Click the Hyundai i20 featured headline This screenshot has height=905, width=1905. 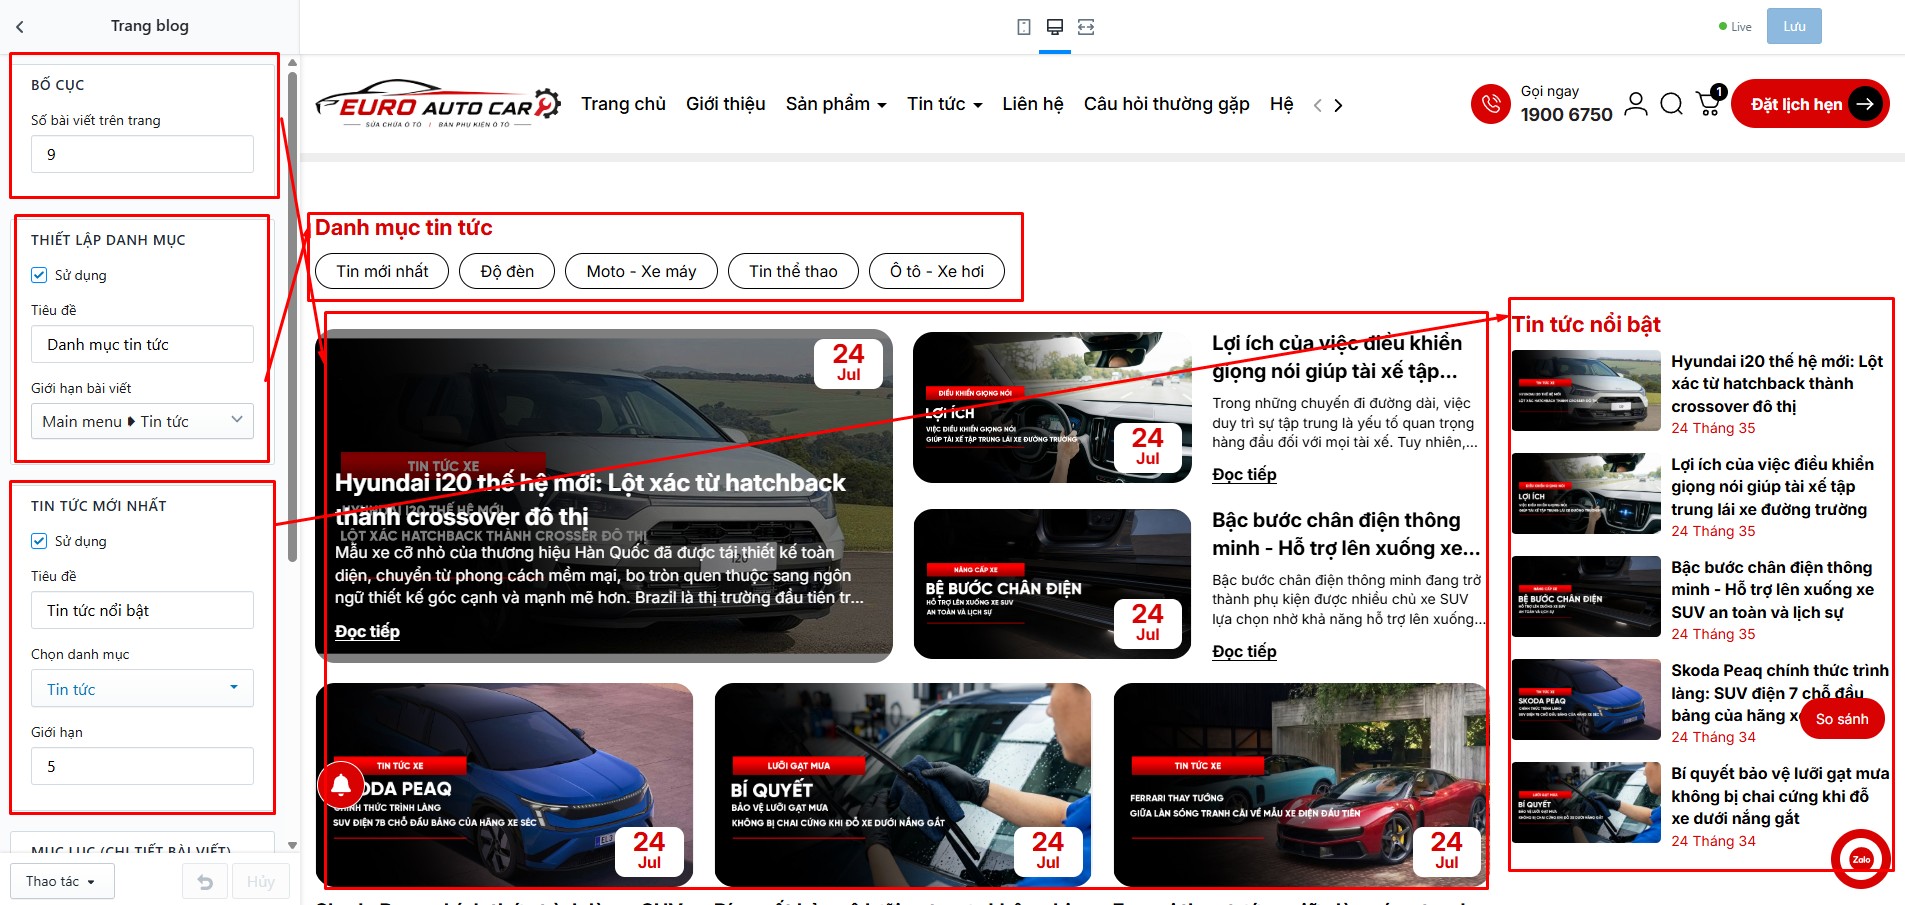tap(590, 499)
